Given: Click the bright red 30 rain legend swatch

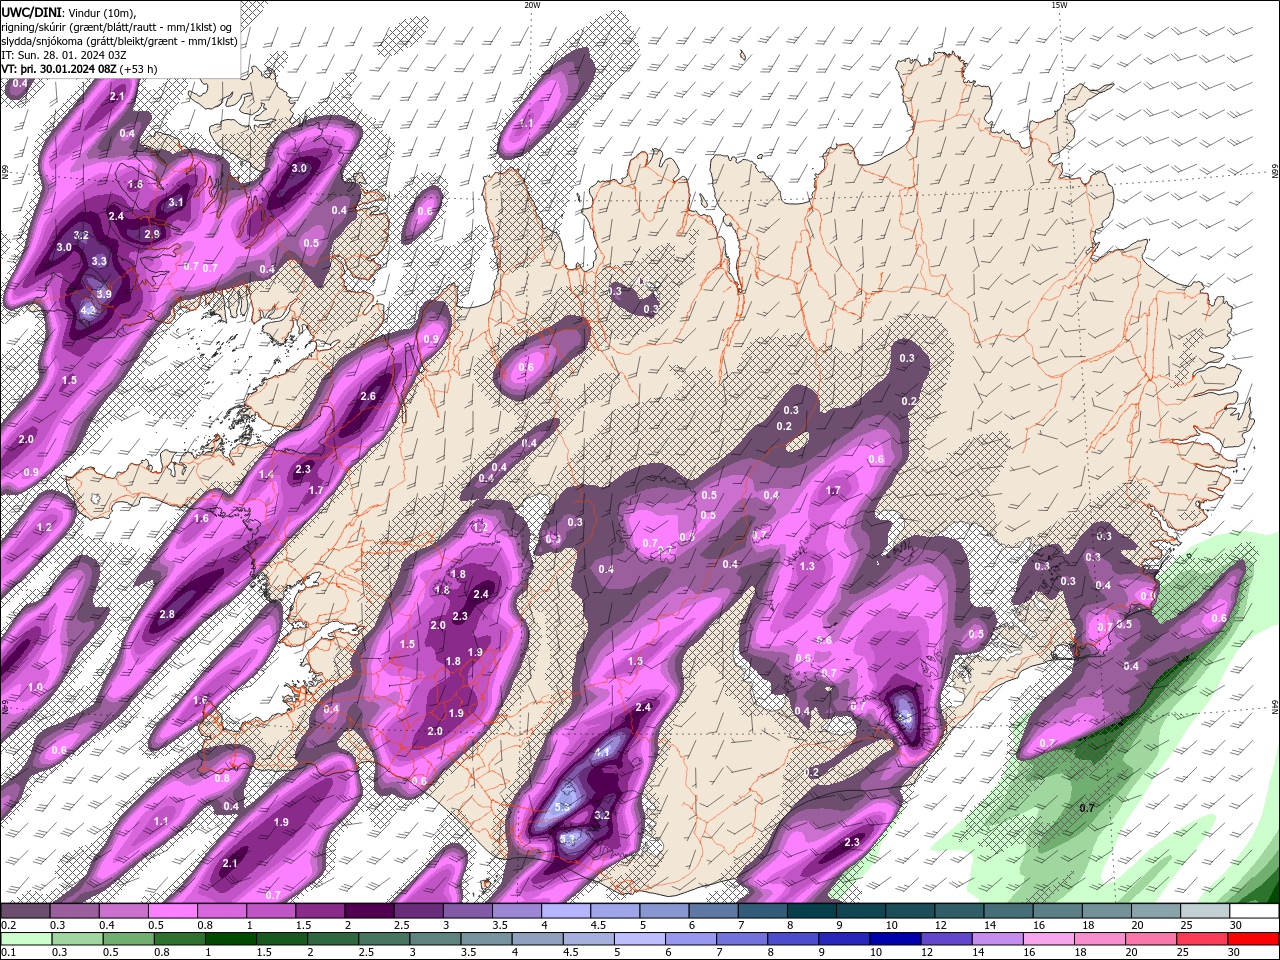Looking at the screenshot, I should click(x=1254, y=939).
